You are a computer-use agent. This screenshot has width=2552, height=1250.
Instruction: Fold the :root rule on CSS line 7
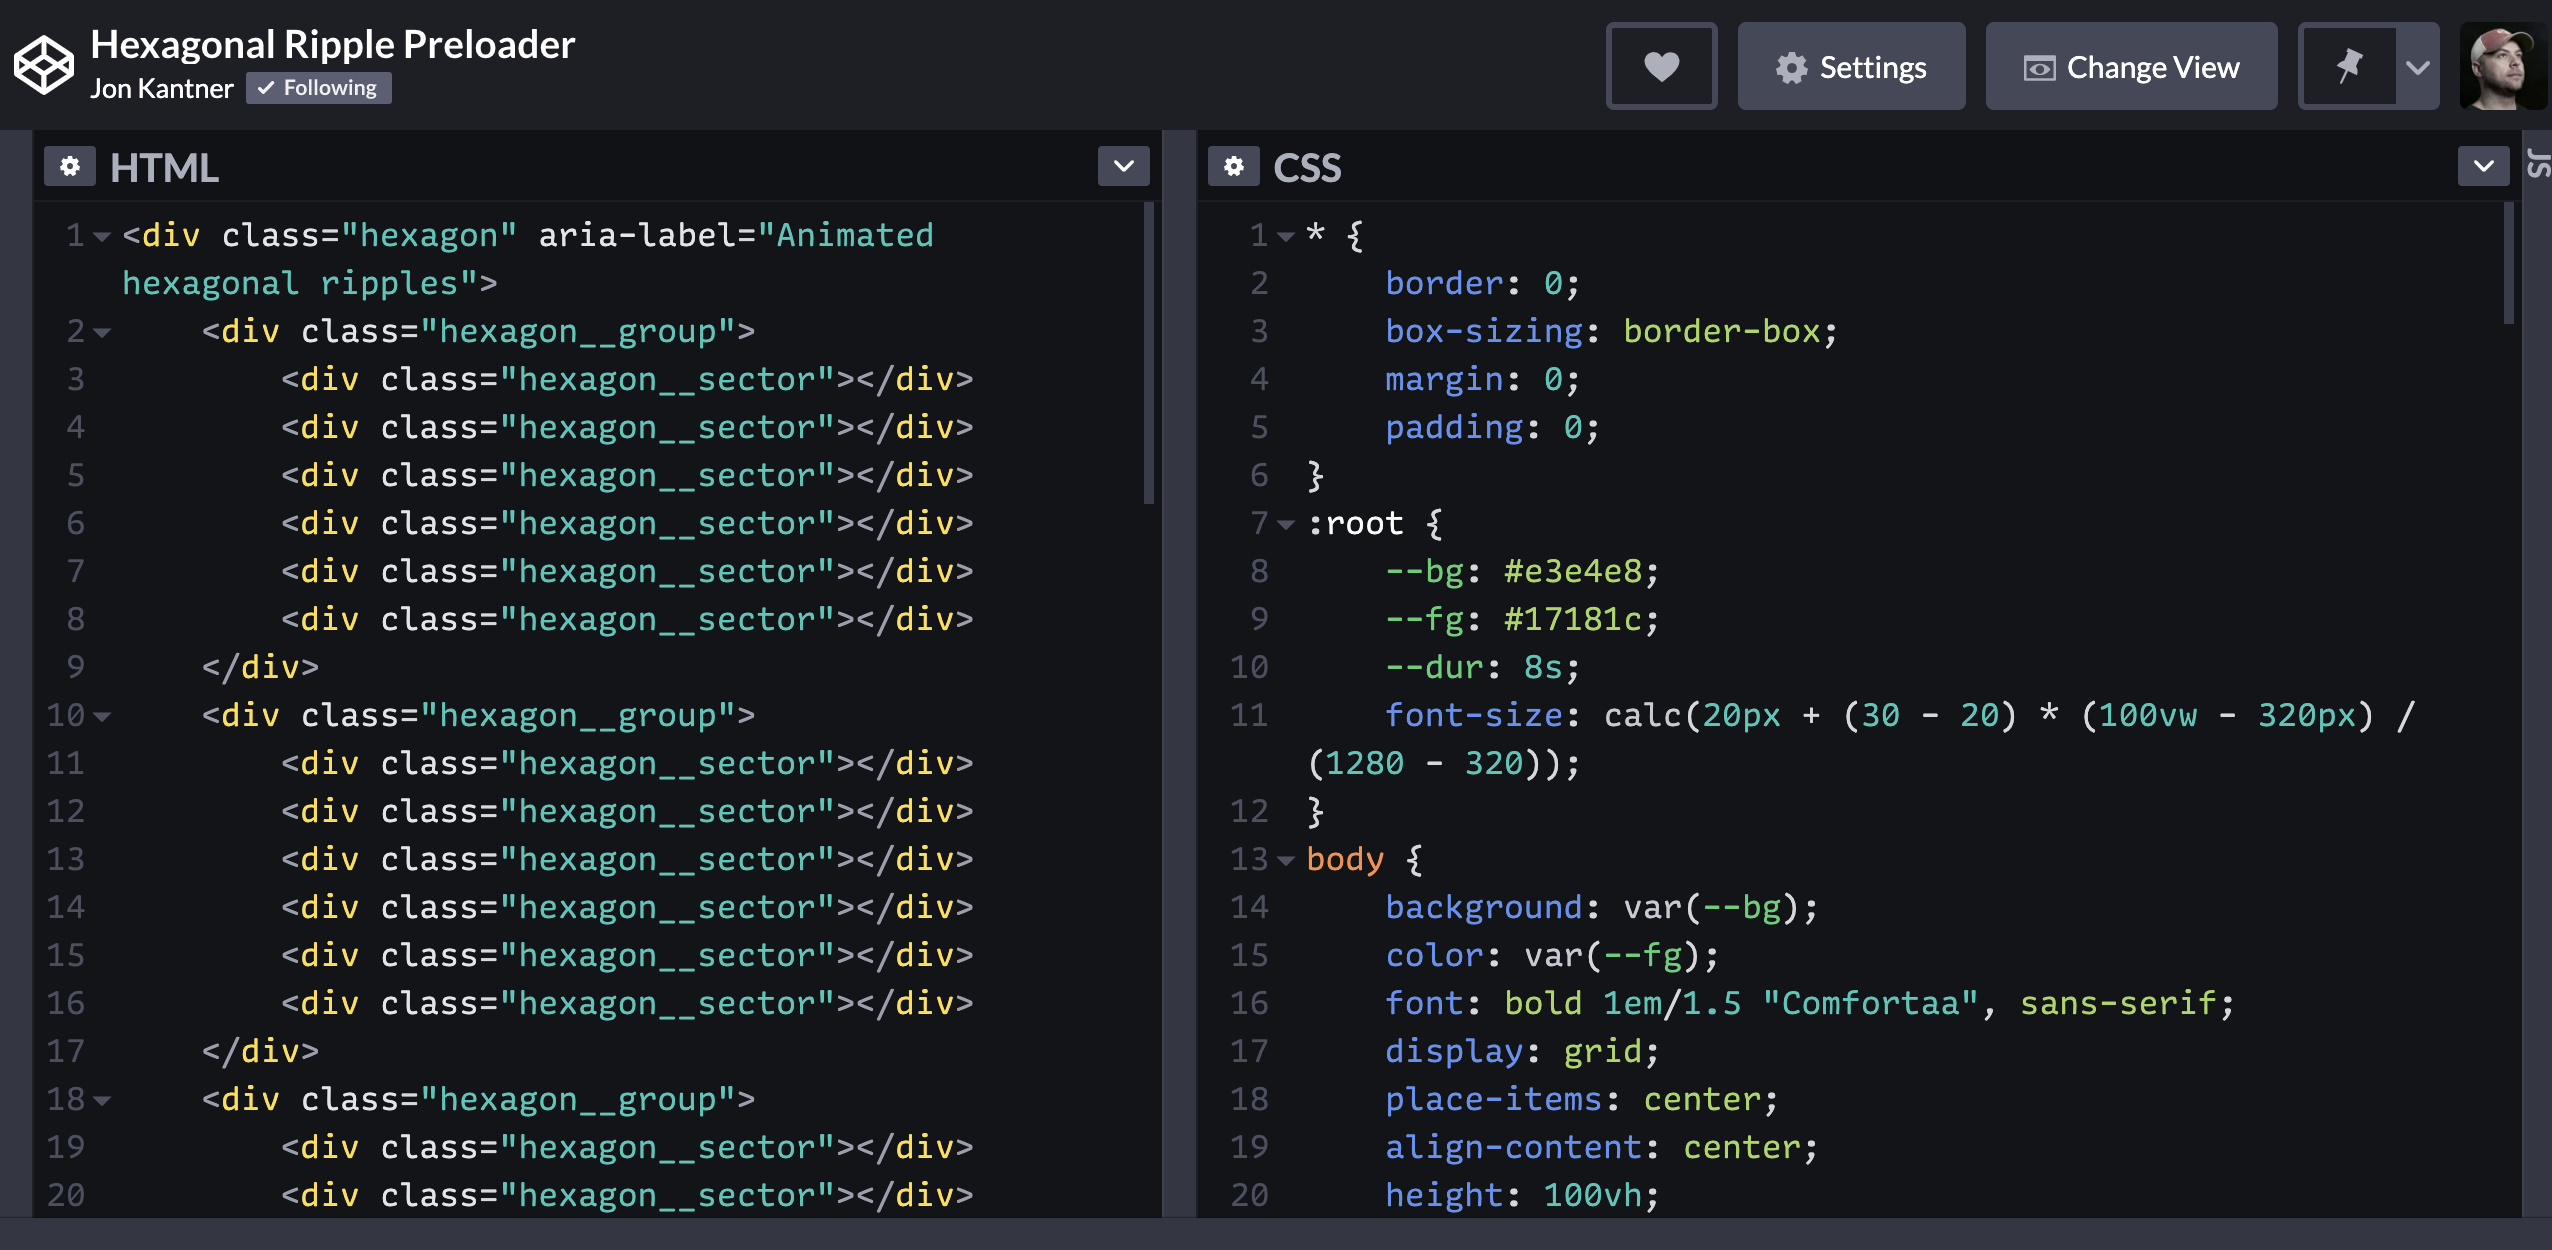click(x=1286, y=524)
